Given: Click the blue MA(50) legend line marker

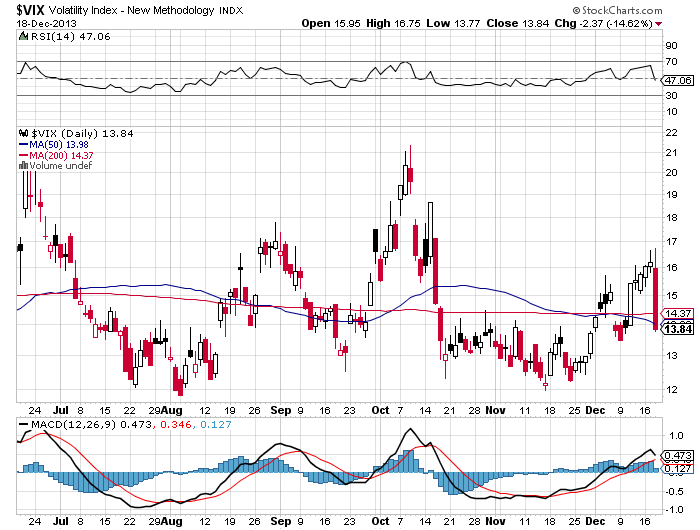Looking at the screenshot, I should pyautogui.click(x=24, y=144).
